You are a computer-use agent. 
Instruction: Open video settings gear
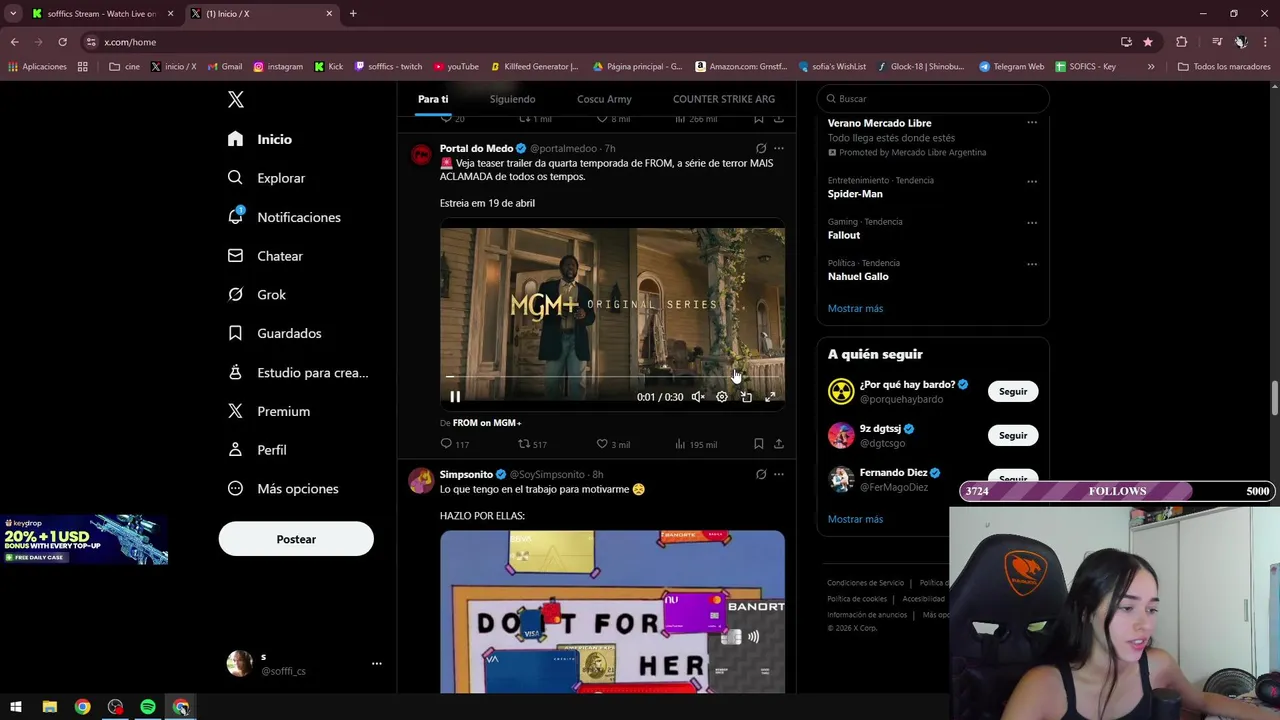click(x=722, y=397)
